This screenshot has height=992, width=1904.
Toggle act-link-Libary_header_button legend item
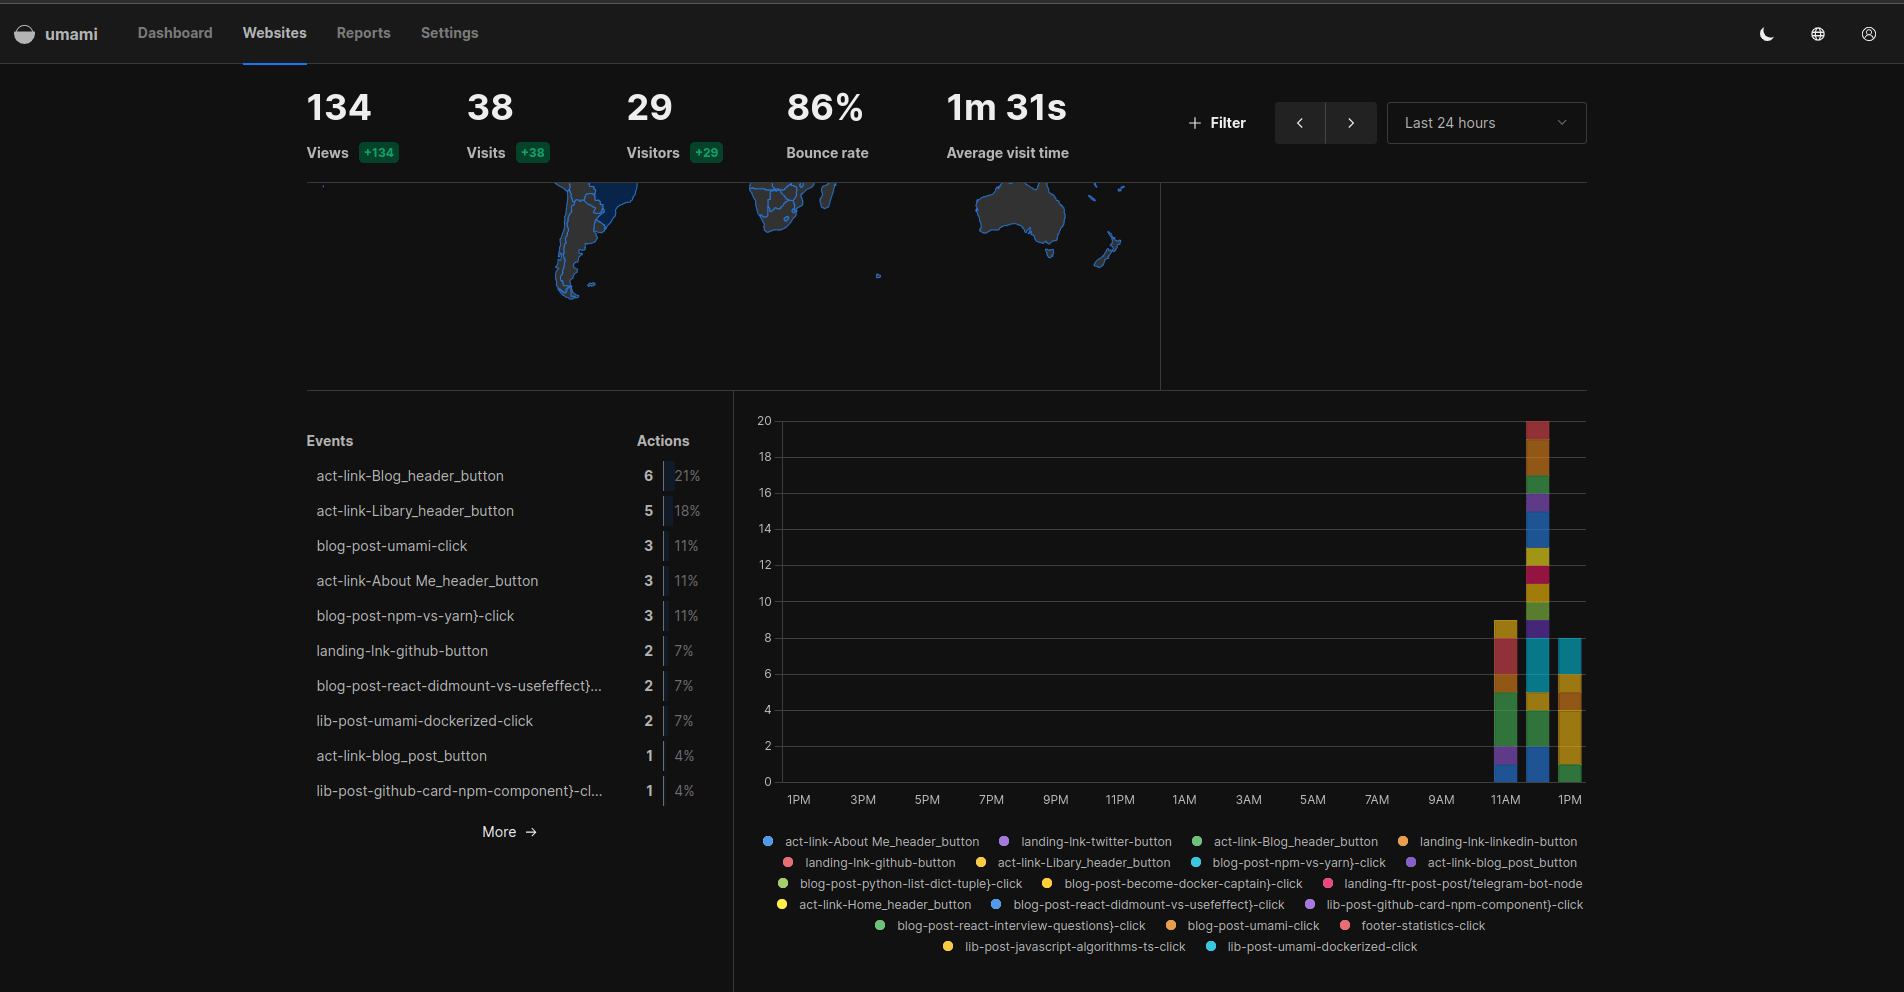[x=1073, y=863]
